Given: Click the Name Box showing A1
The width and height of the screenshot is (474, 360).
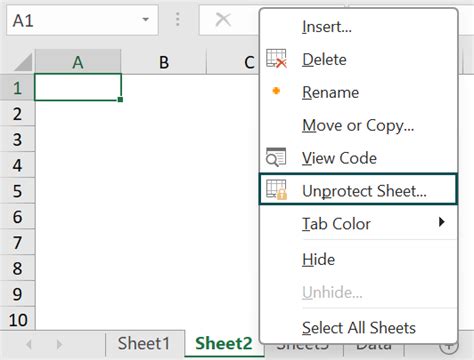Looking at the screenshot, I should (82, 20).
